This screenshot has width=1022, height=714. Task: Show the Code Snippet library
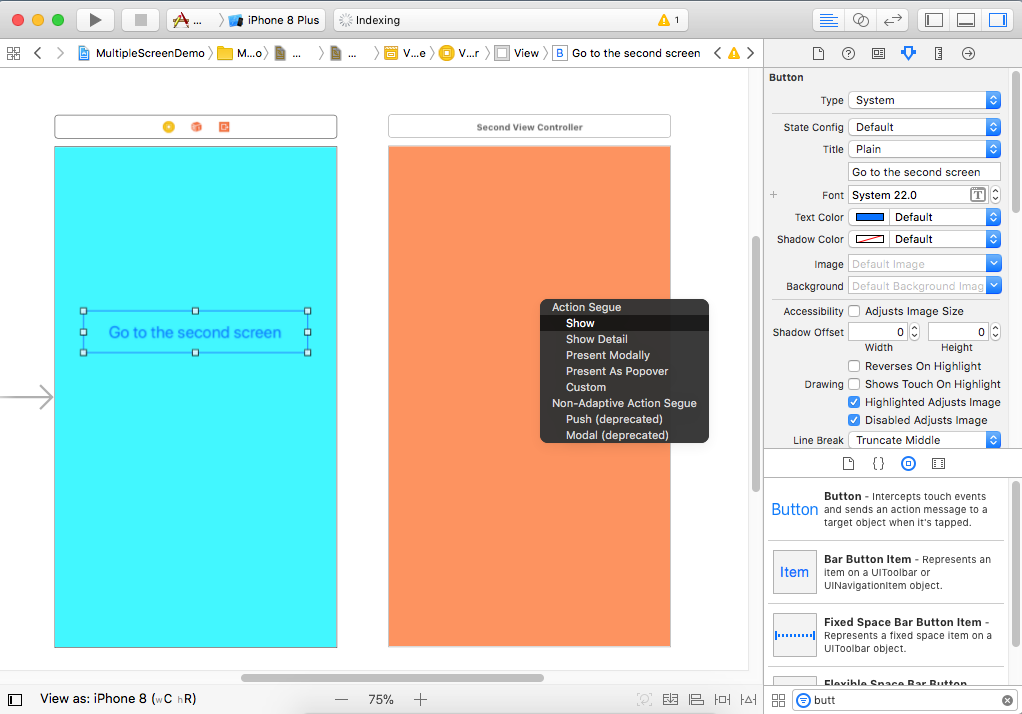click(878, 464)
